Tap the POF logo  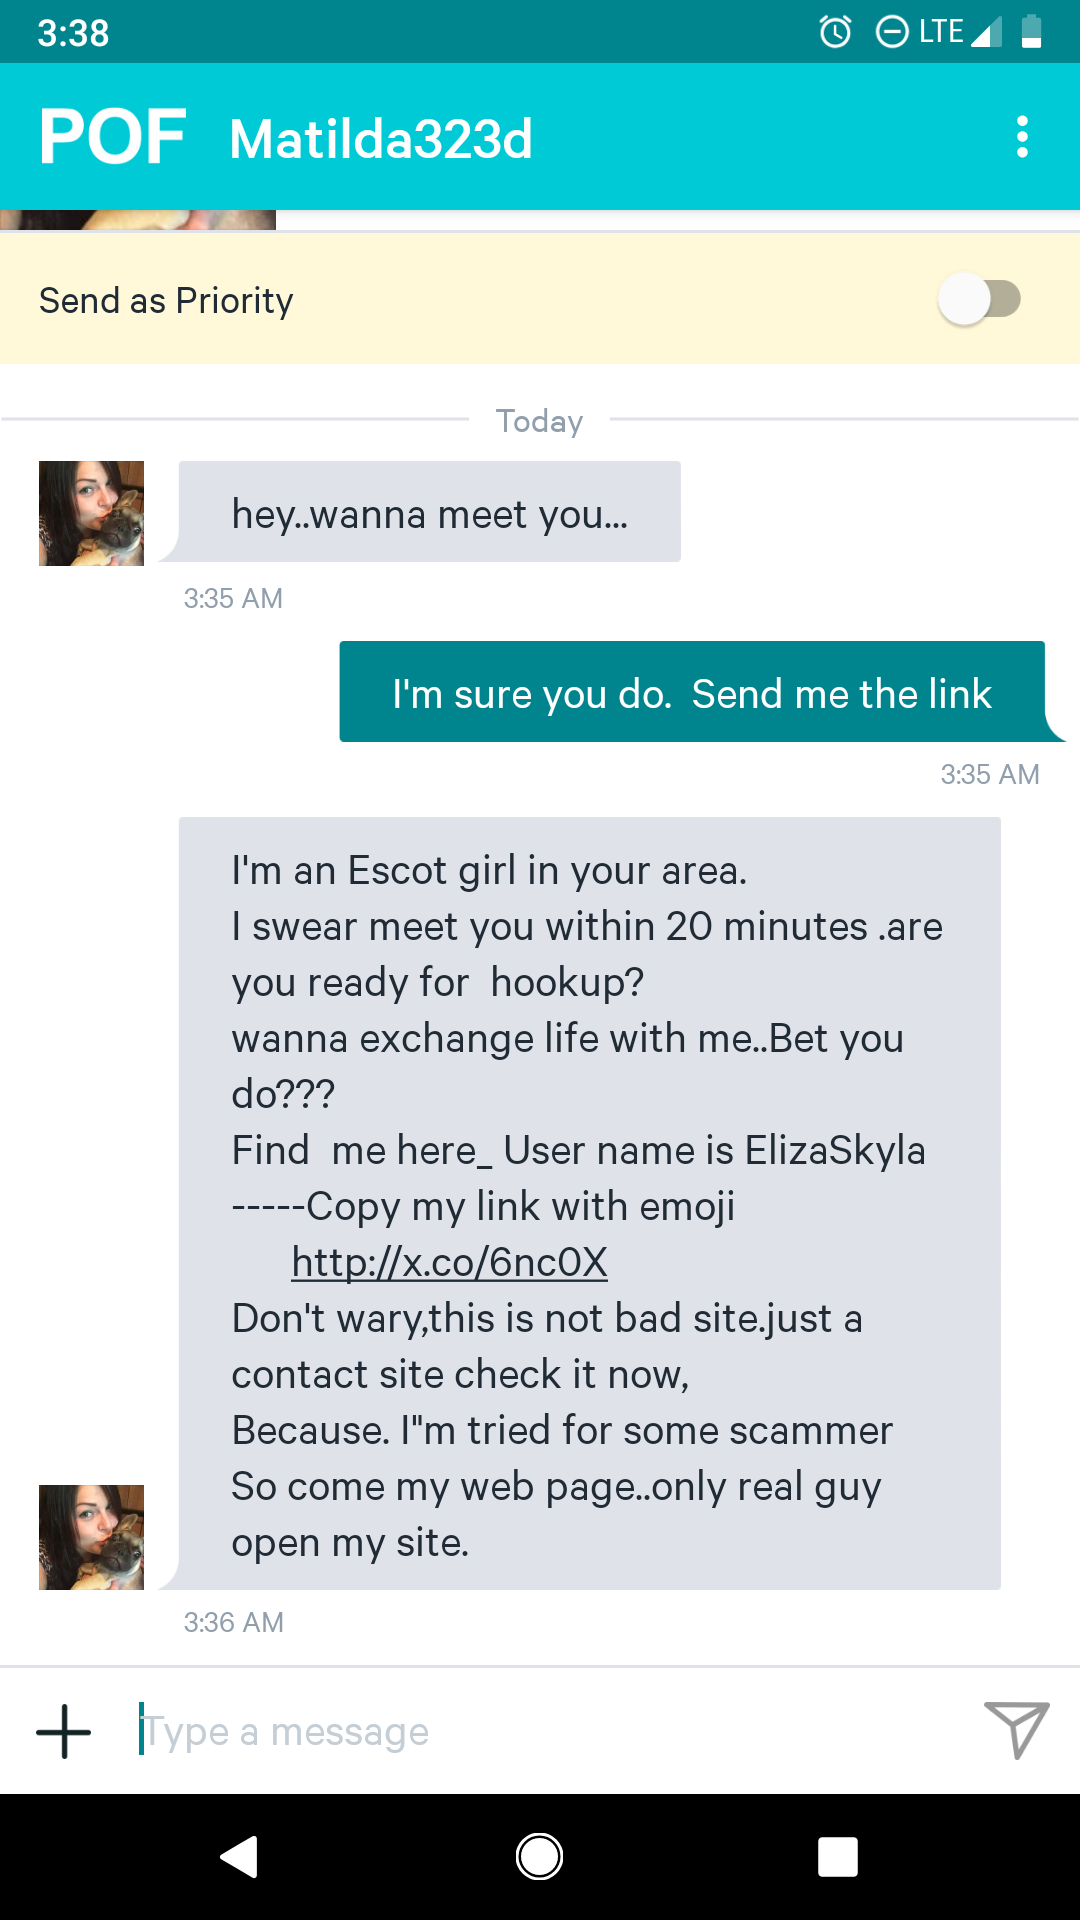tap(113, 137)
